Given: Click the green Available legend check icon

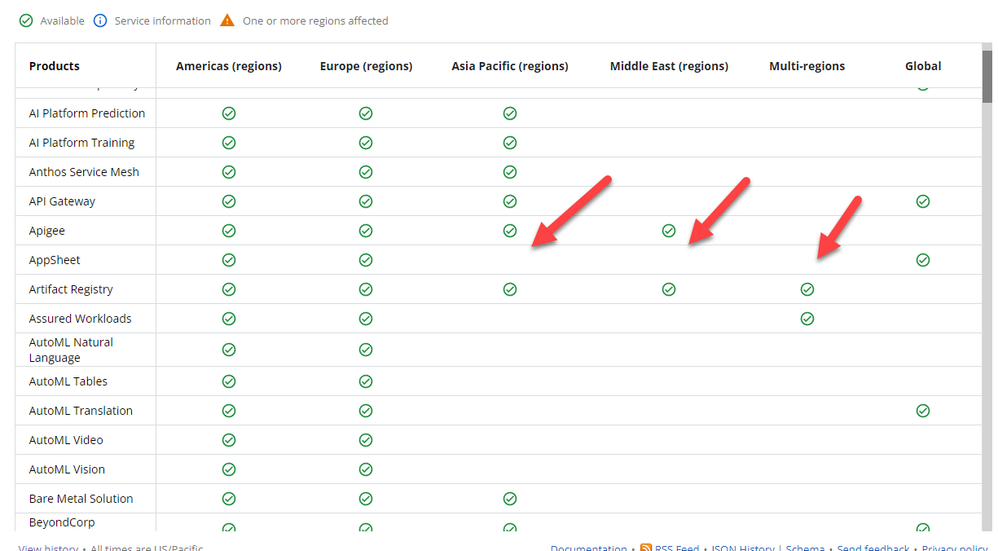Looking at the screenshot, I should [x=26, y=21].
